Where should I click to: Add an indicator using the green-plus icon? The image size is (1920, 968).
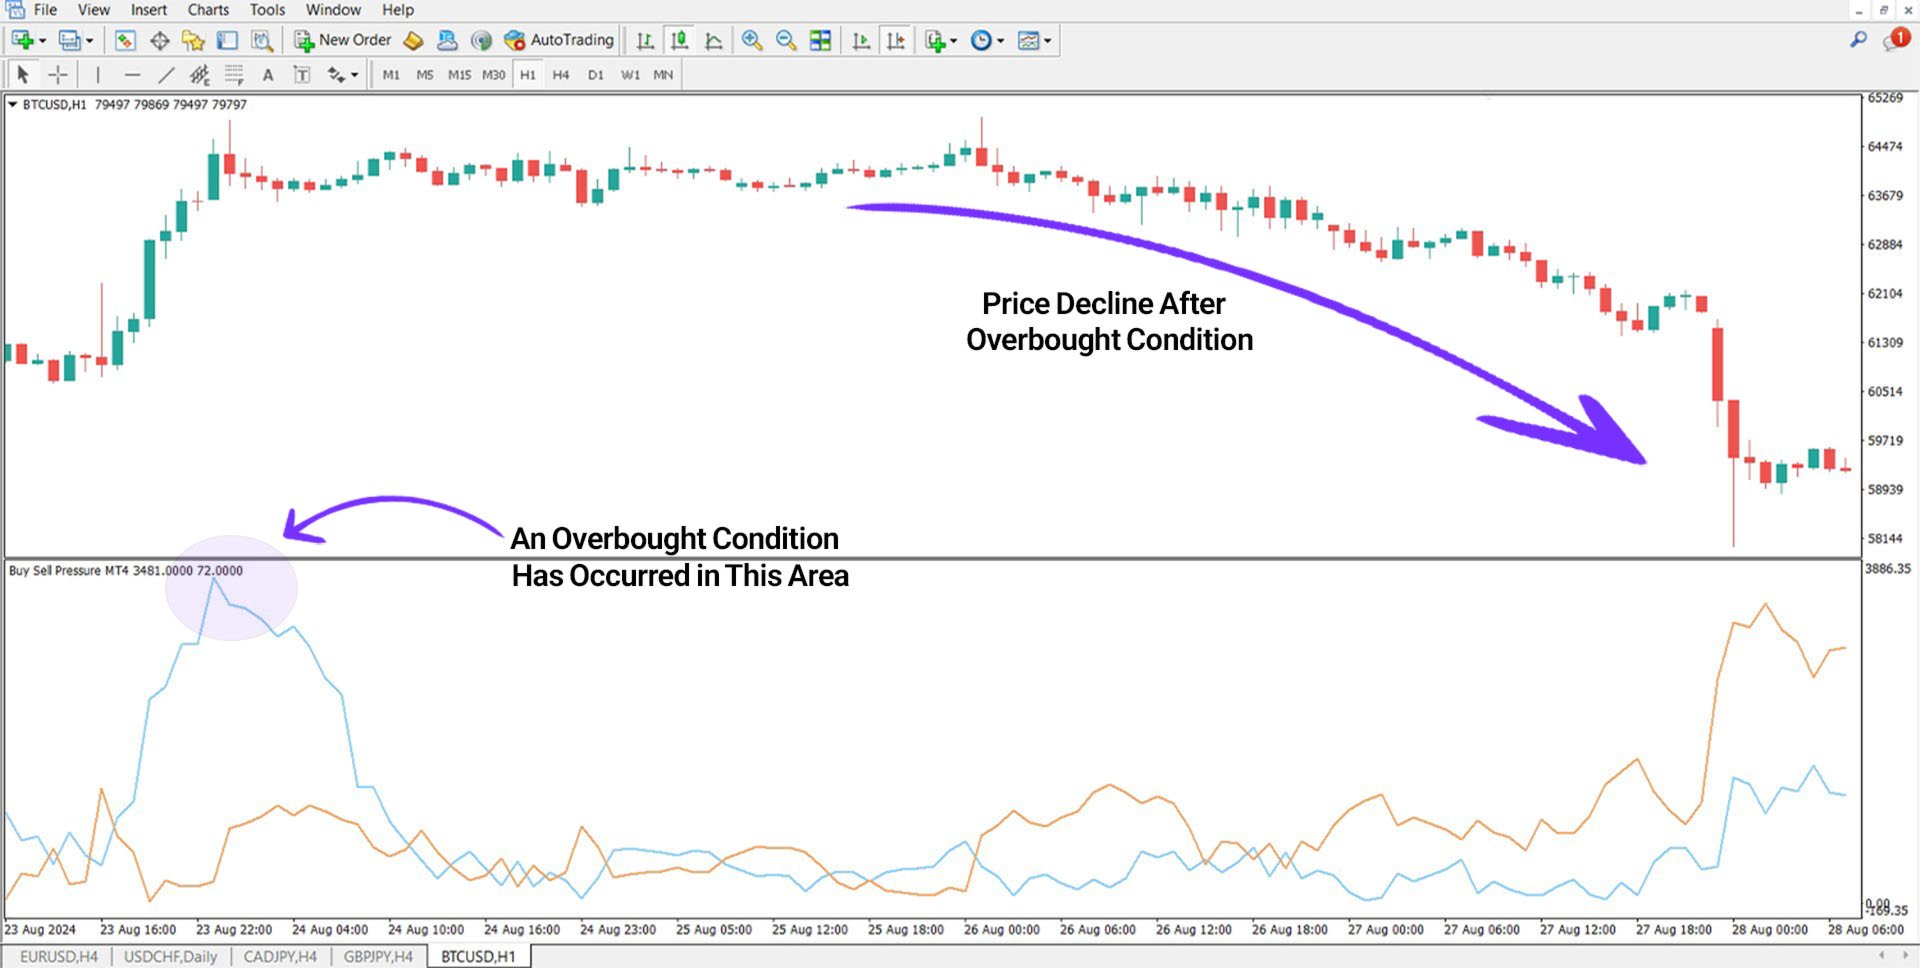(x=934, y=40)
